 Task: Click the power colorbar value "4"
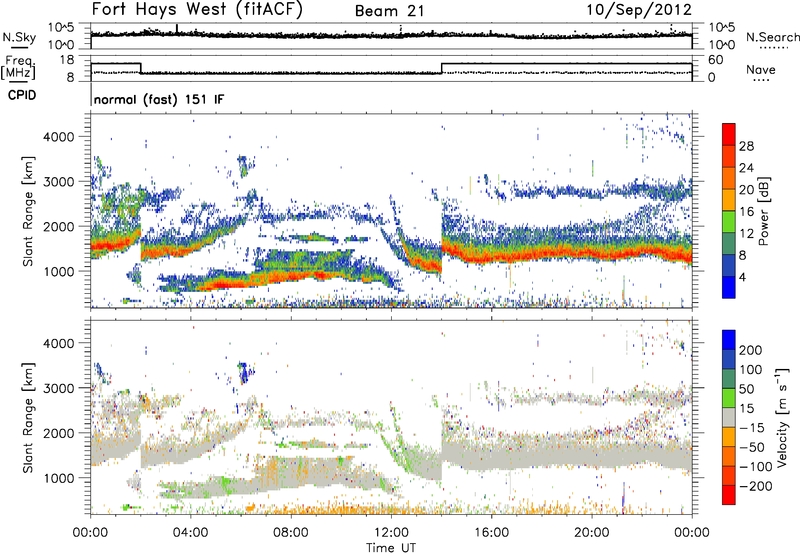point(742,277)
